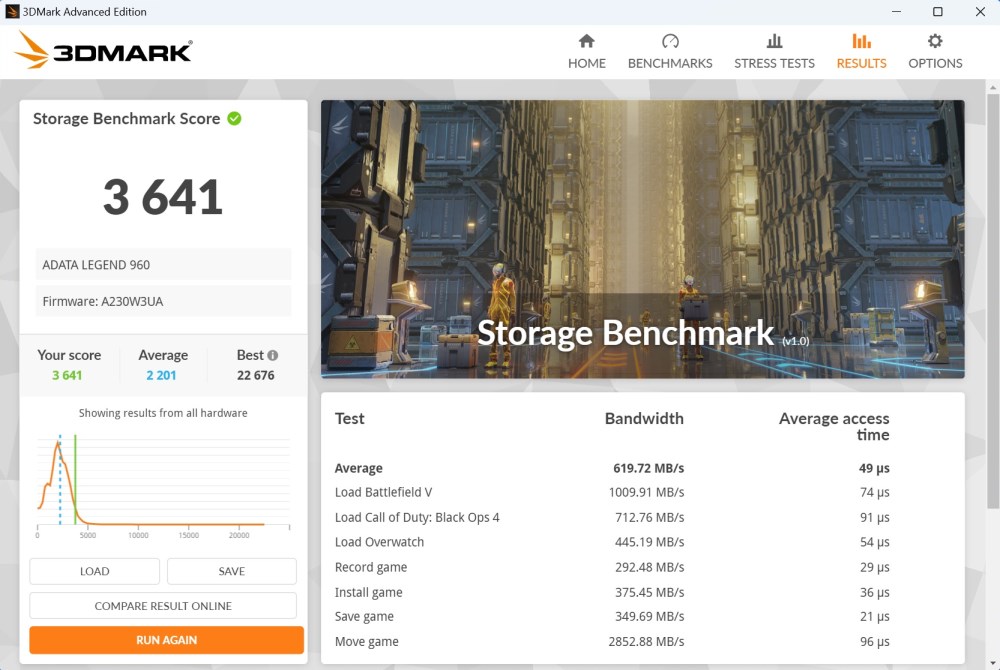Click the vertical scrollbar on the right
The image size is (1000, 670).
(992, 300)
